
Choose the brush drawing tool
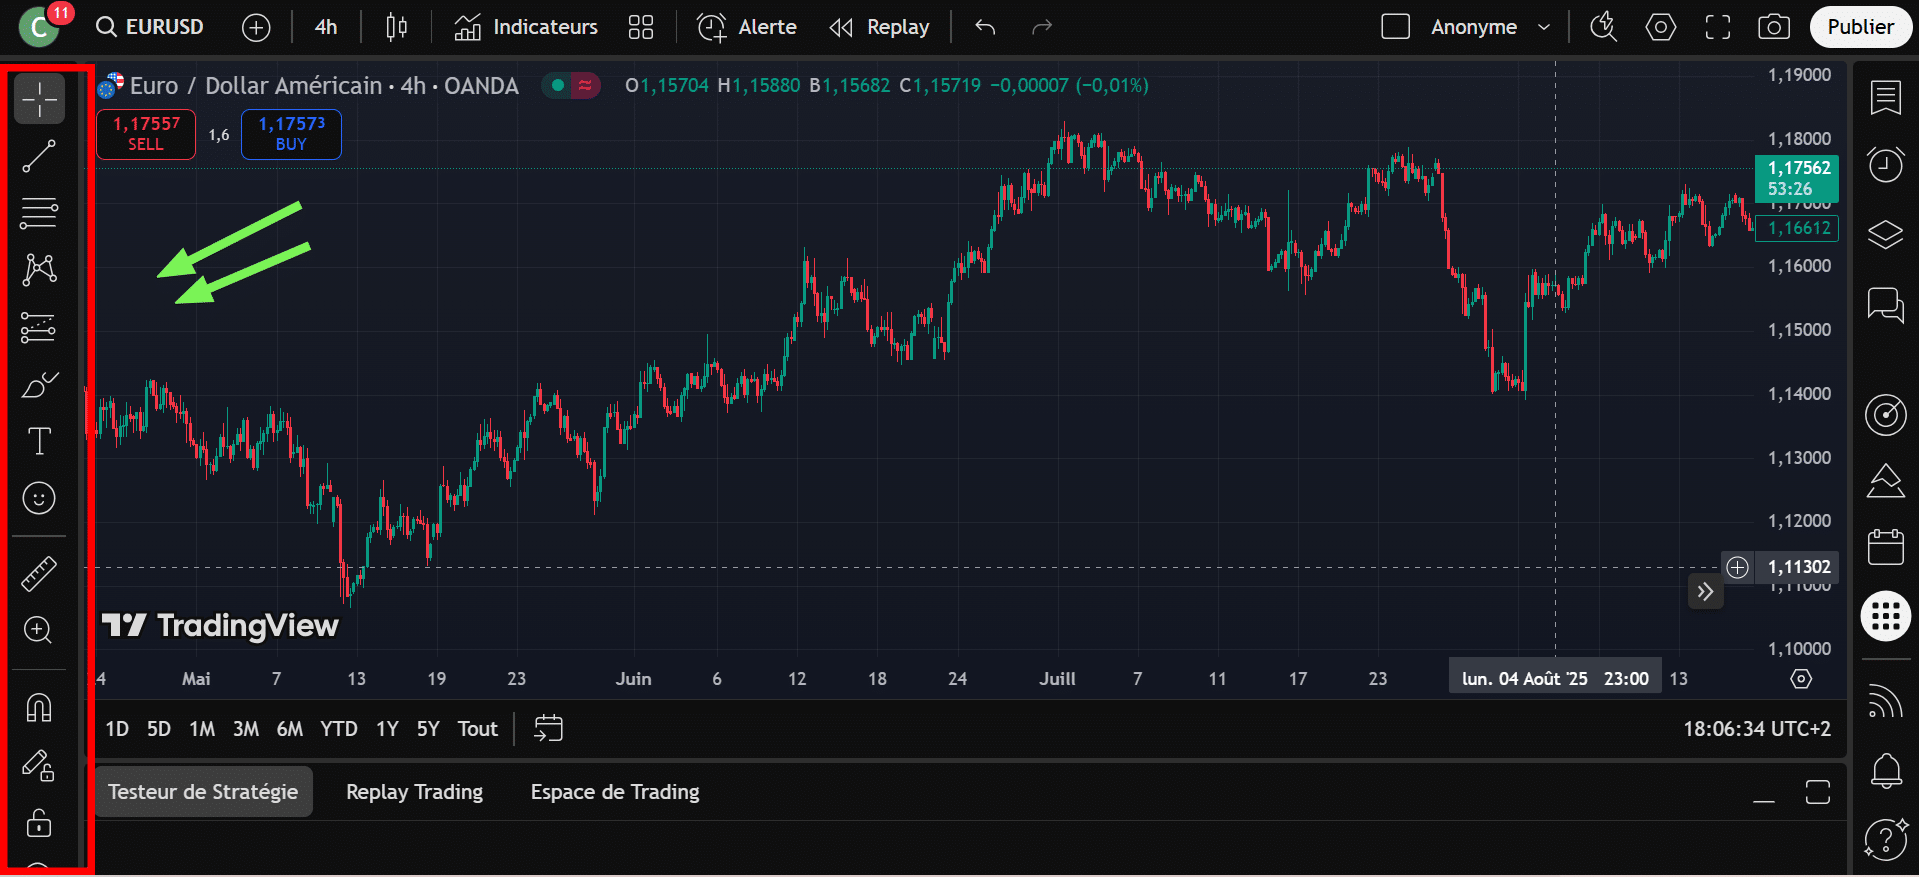point(39,384)
